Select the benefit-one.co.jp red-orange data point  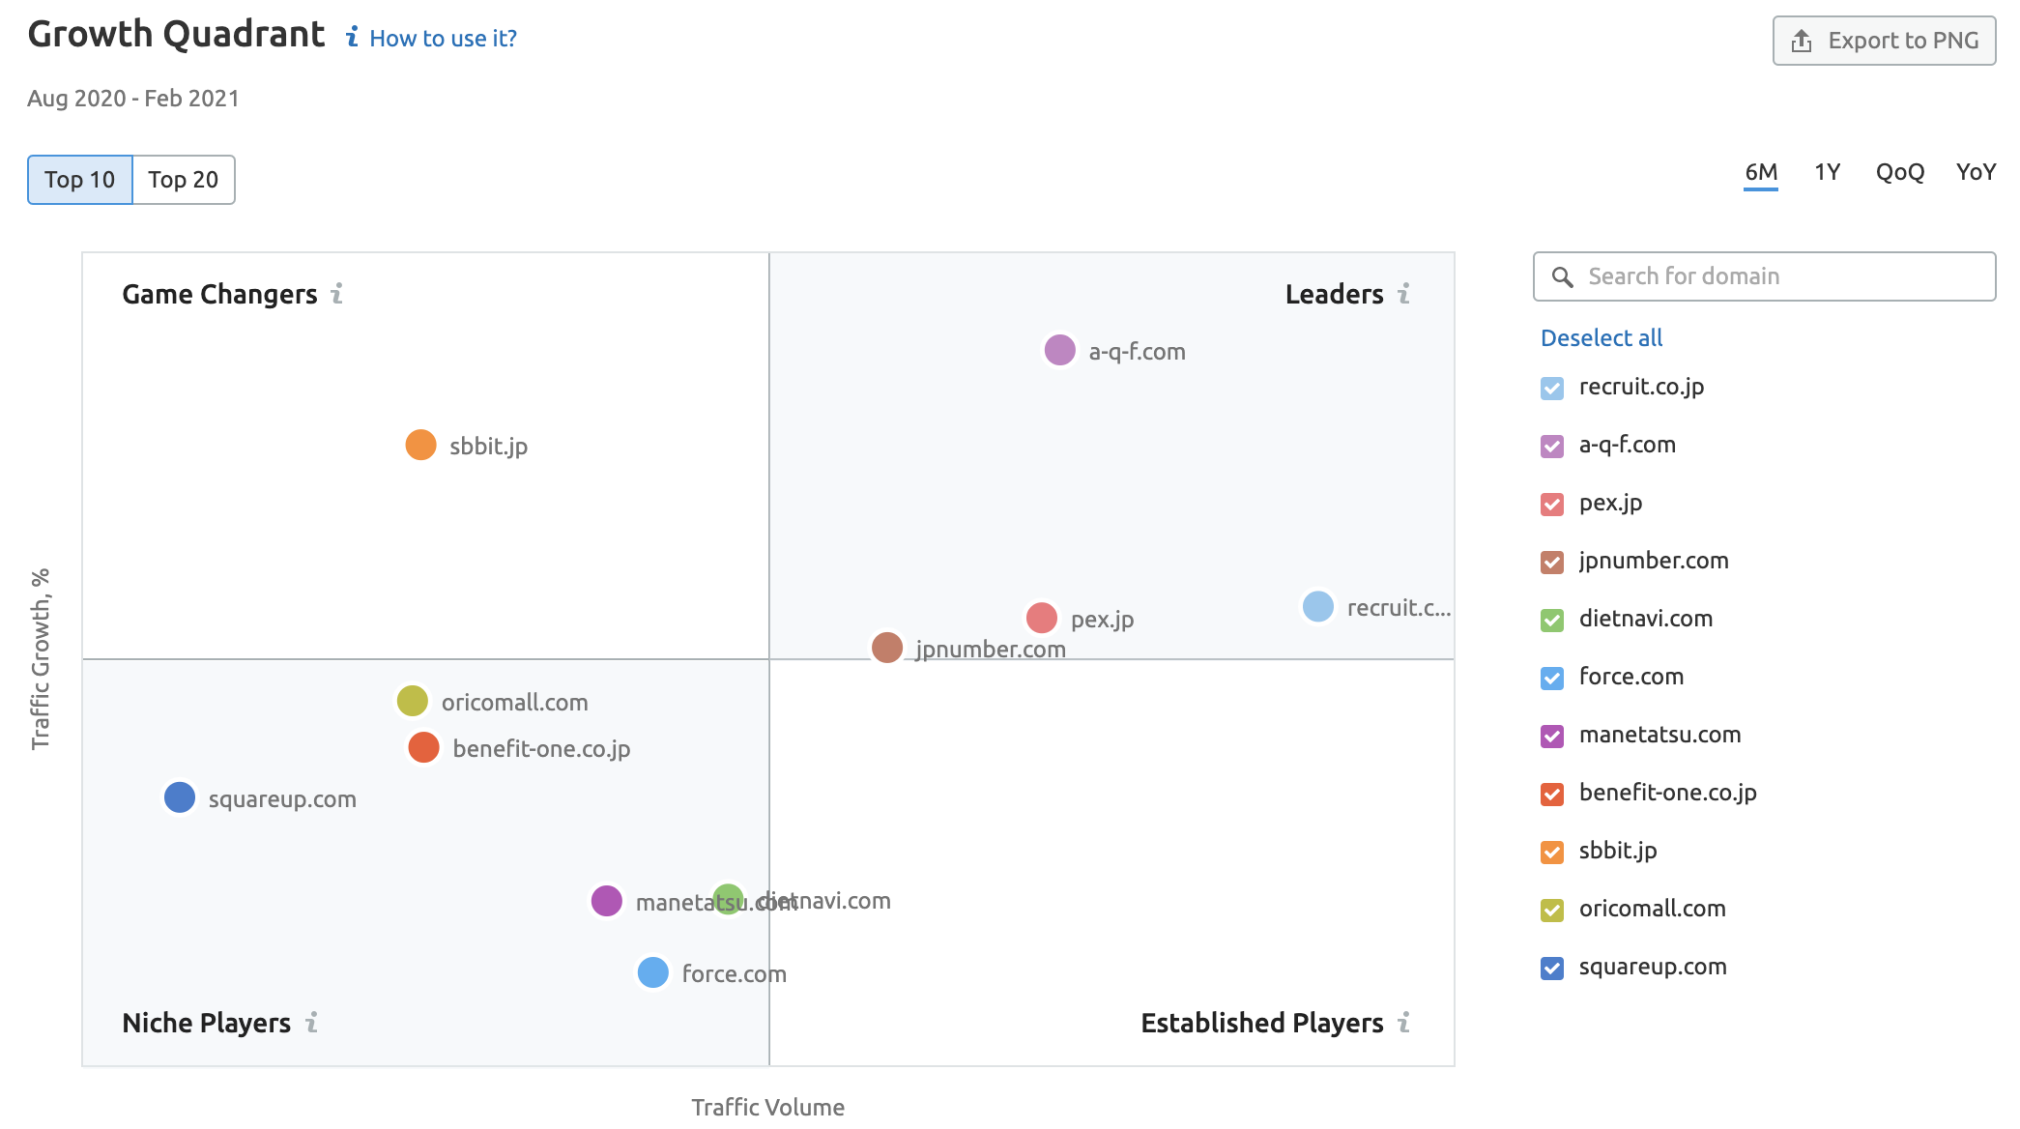(423, 747)
